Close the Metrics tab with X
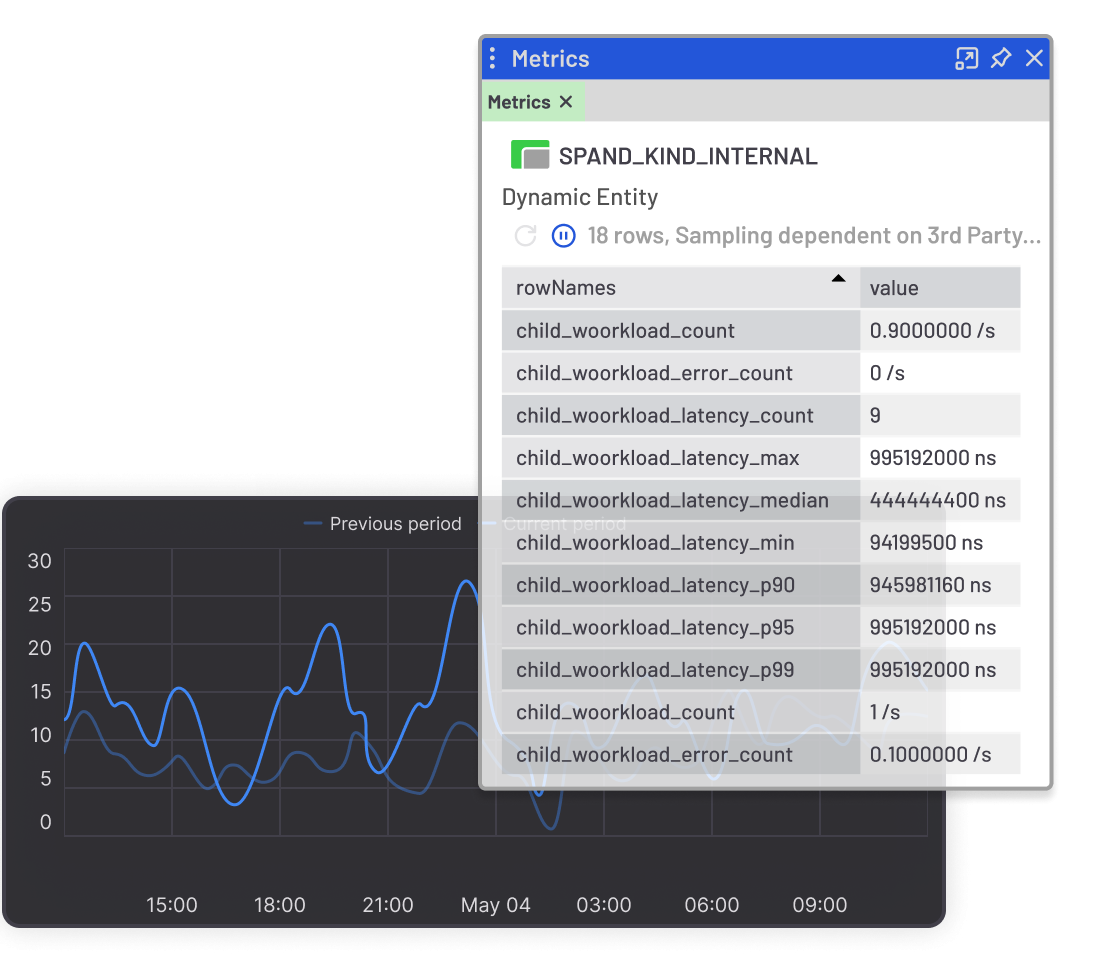 pos(566,102)
